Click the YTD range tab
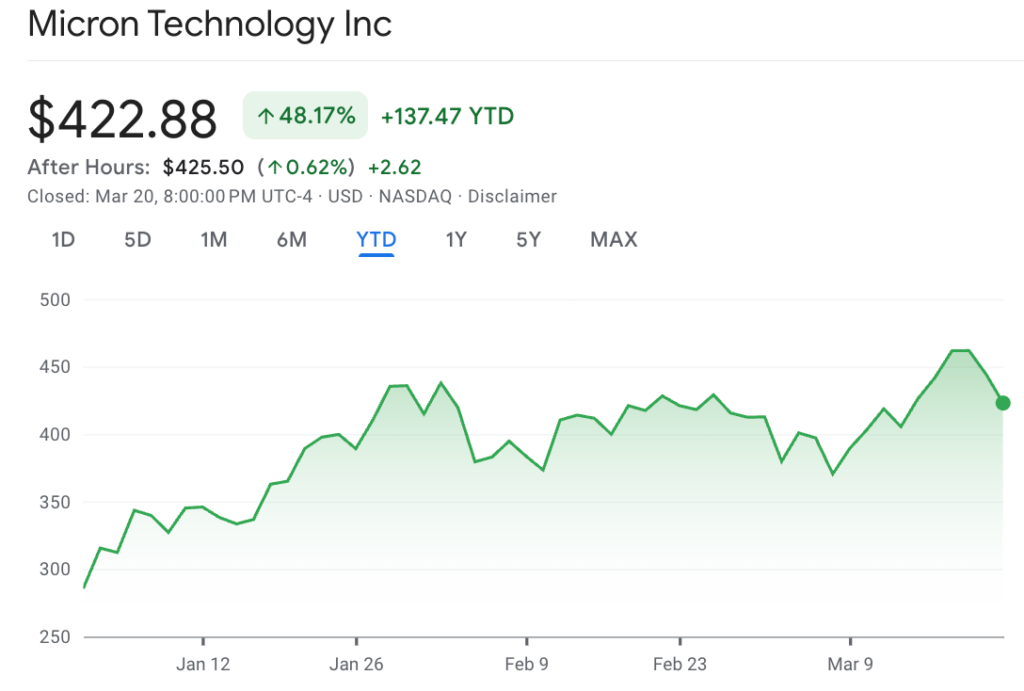The height and width of the screenshot is (691, 1024). [377, 240]
